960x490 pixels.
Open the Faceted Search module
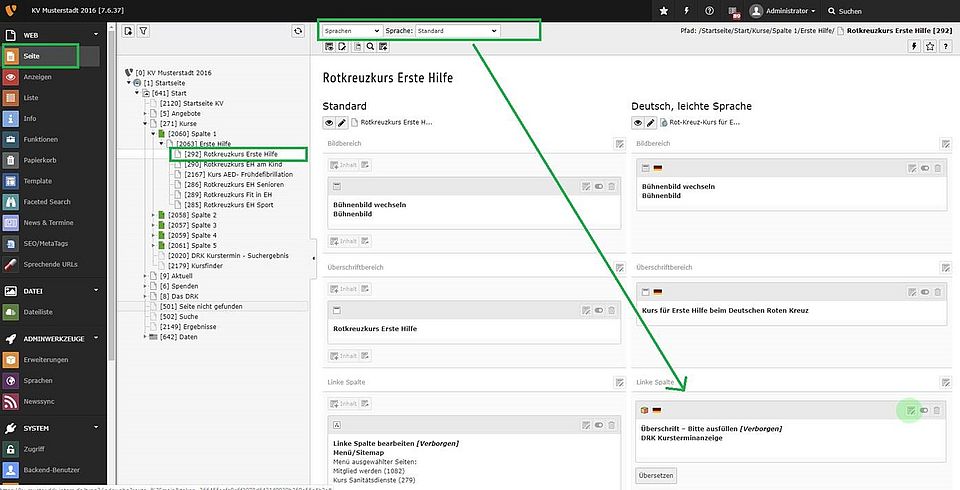click(46, 202)
